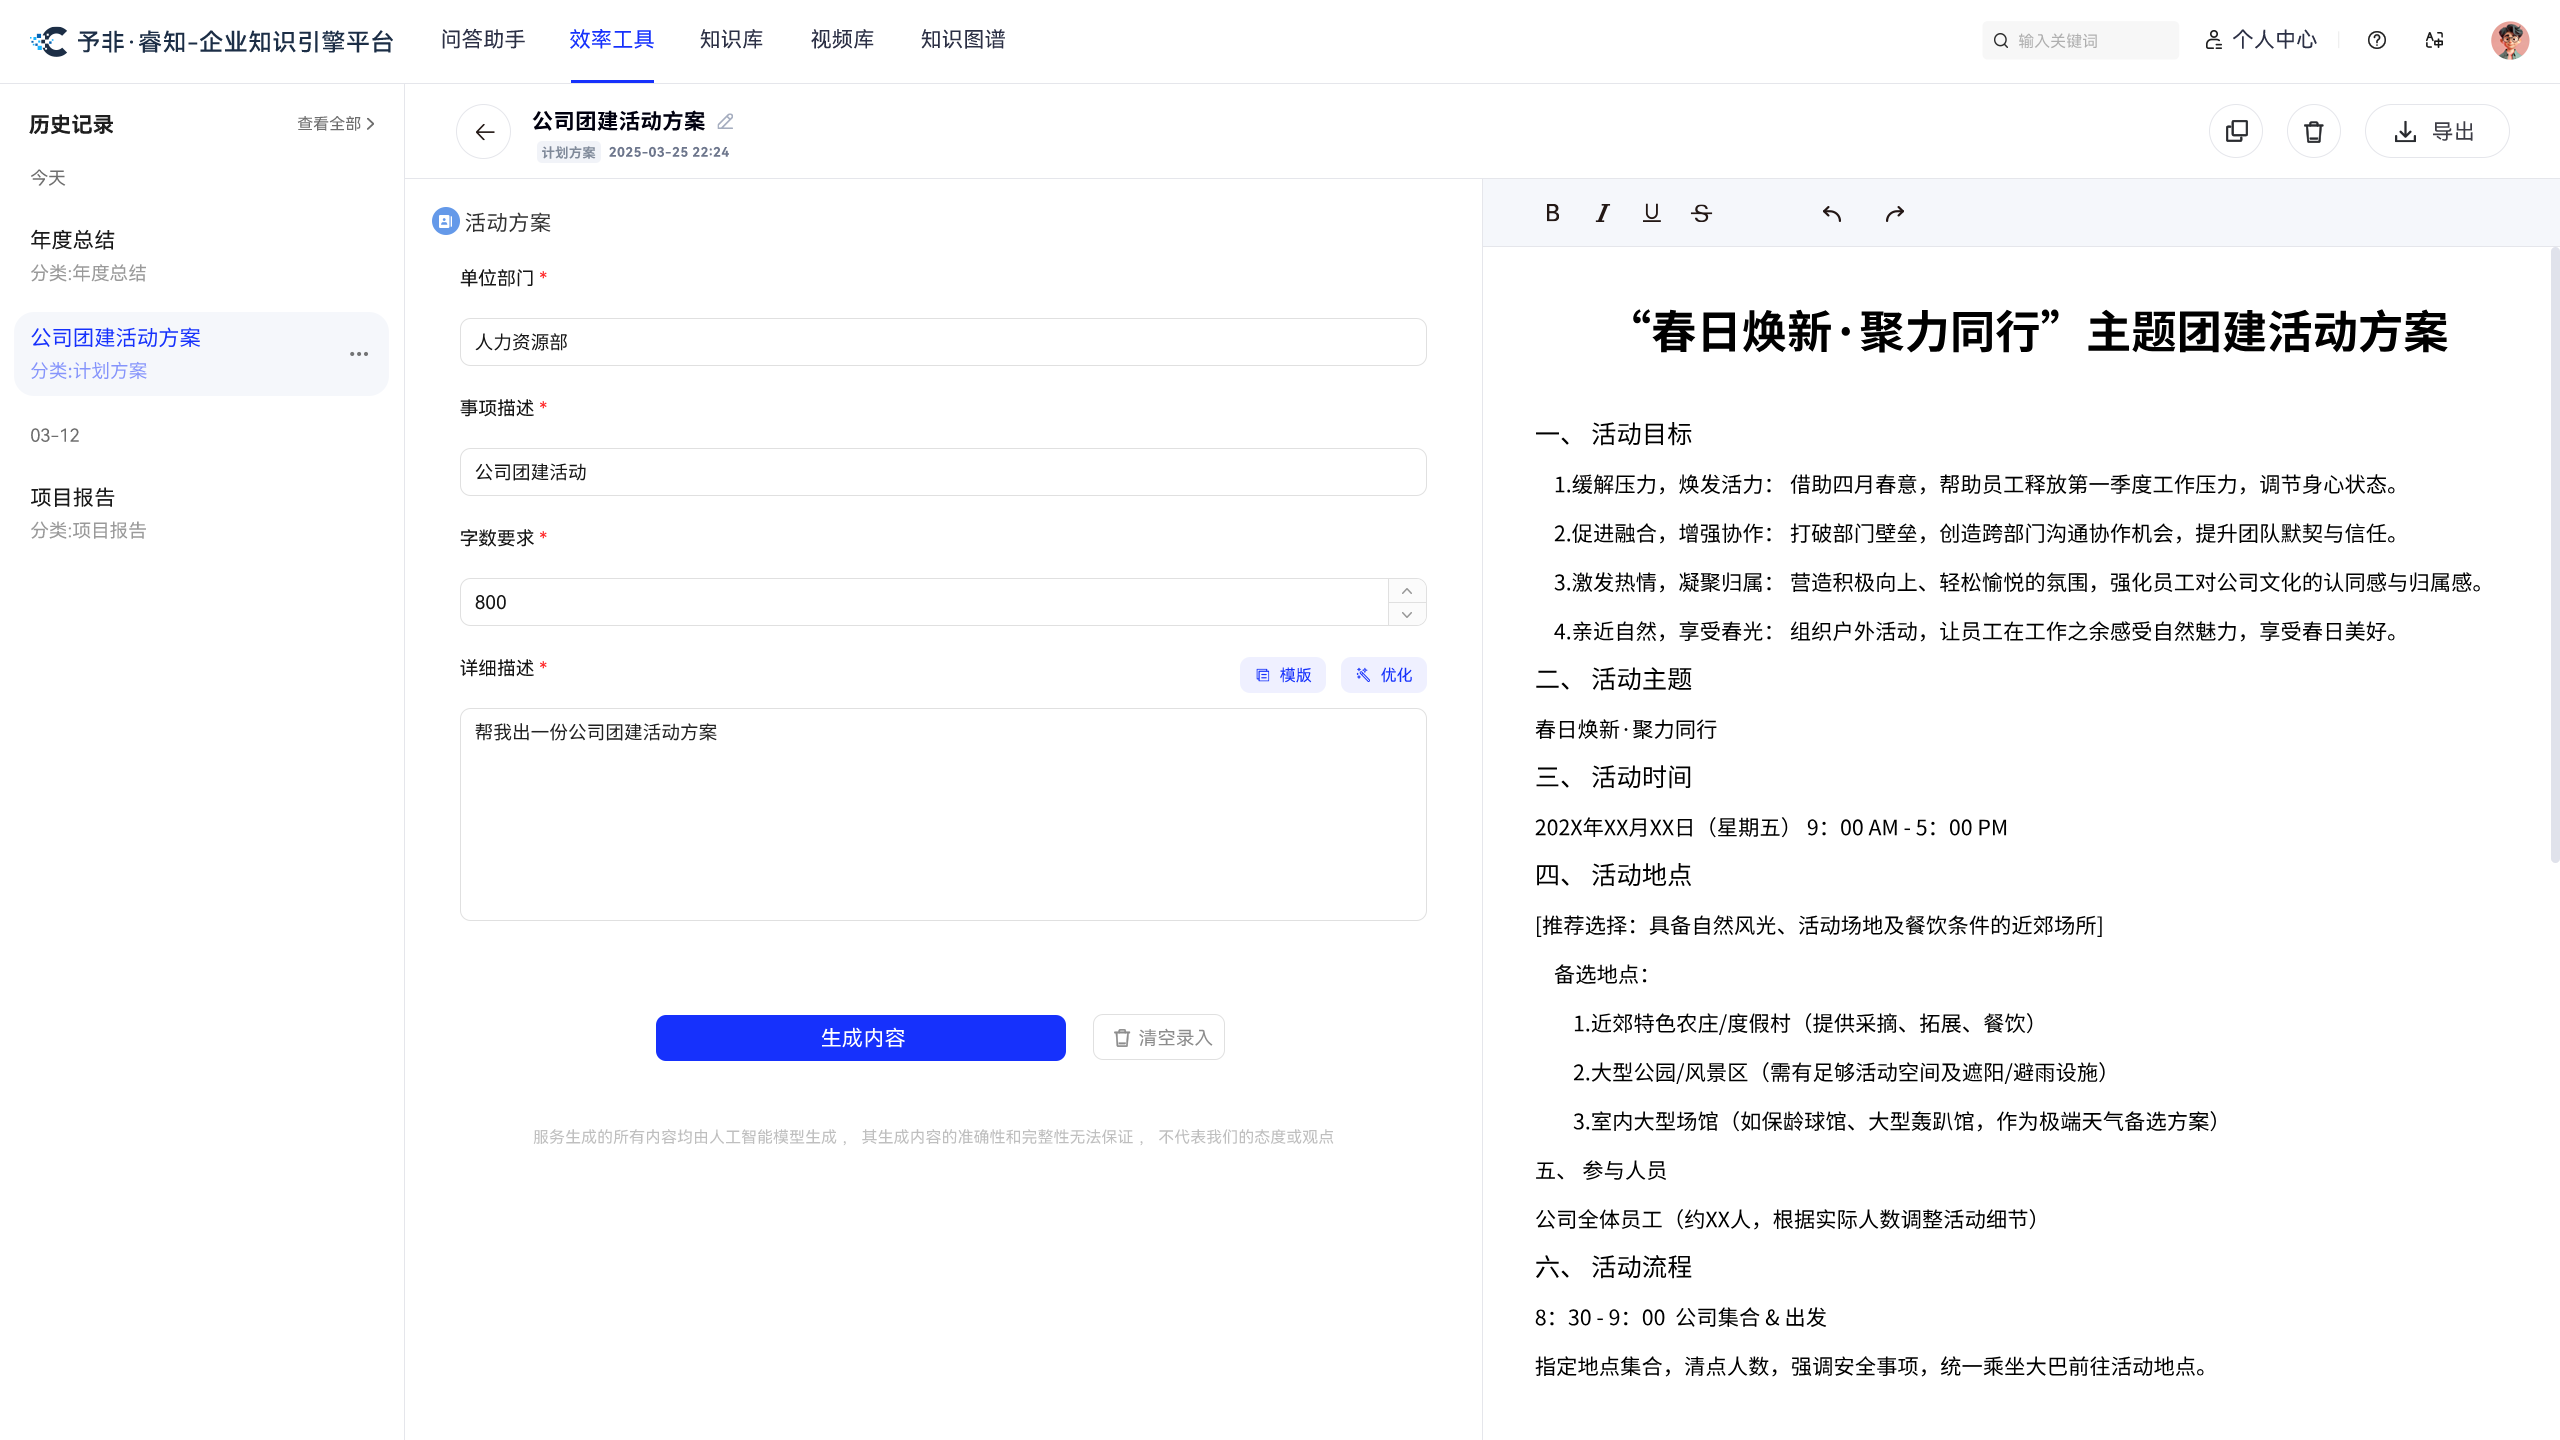Redo the last edit
Viewport: 2560px width, 1440px height.
coord(1894,213)
